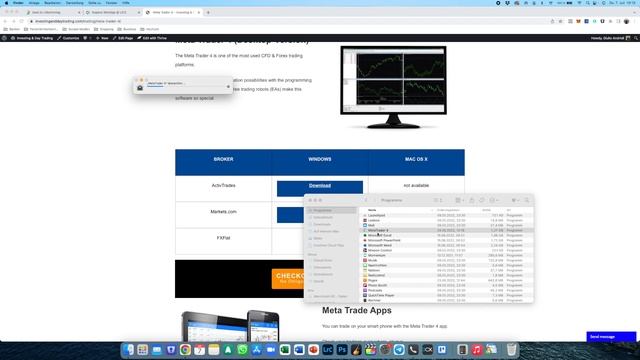Open Telegram from the Dock
The height and width of the screenshot is (360, 640).
point(399,350)
